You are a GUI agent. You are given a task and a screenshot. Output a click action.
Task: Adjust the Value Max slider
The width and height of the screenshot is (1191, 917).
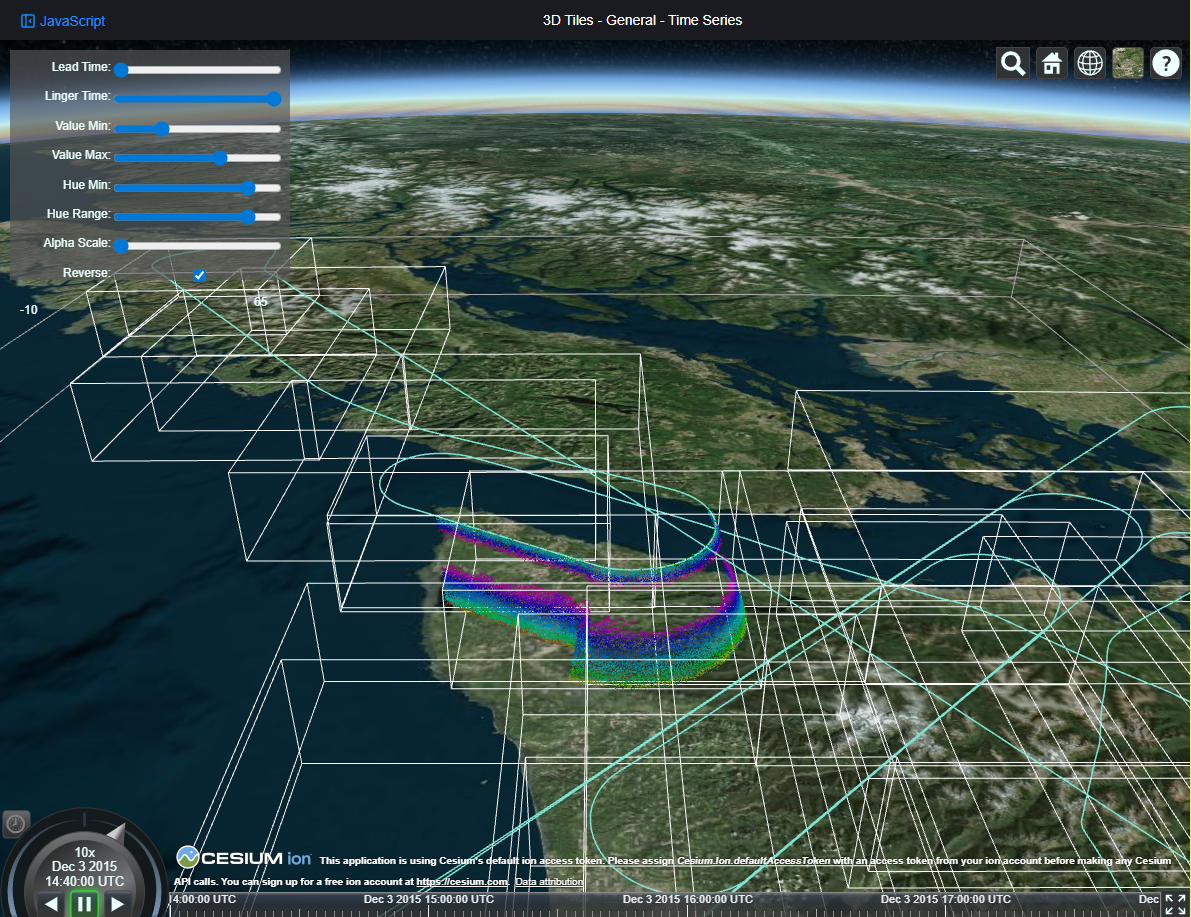point(197,157)
